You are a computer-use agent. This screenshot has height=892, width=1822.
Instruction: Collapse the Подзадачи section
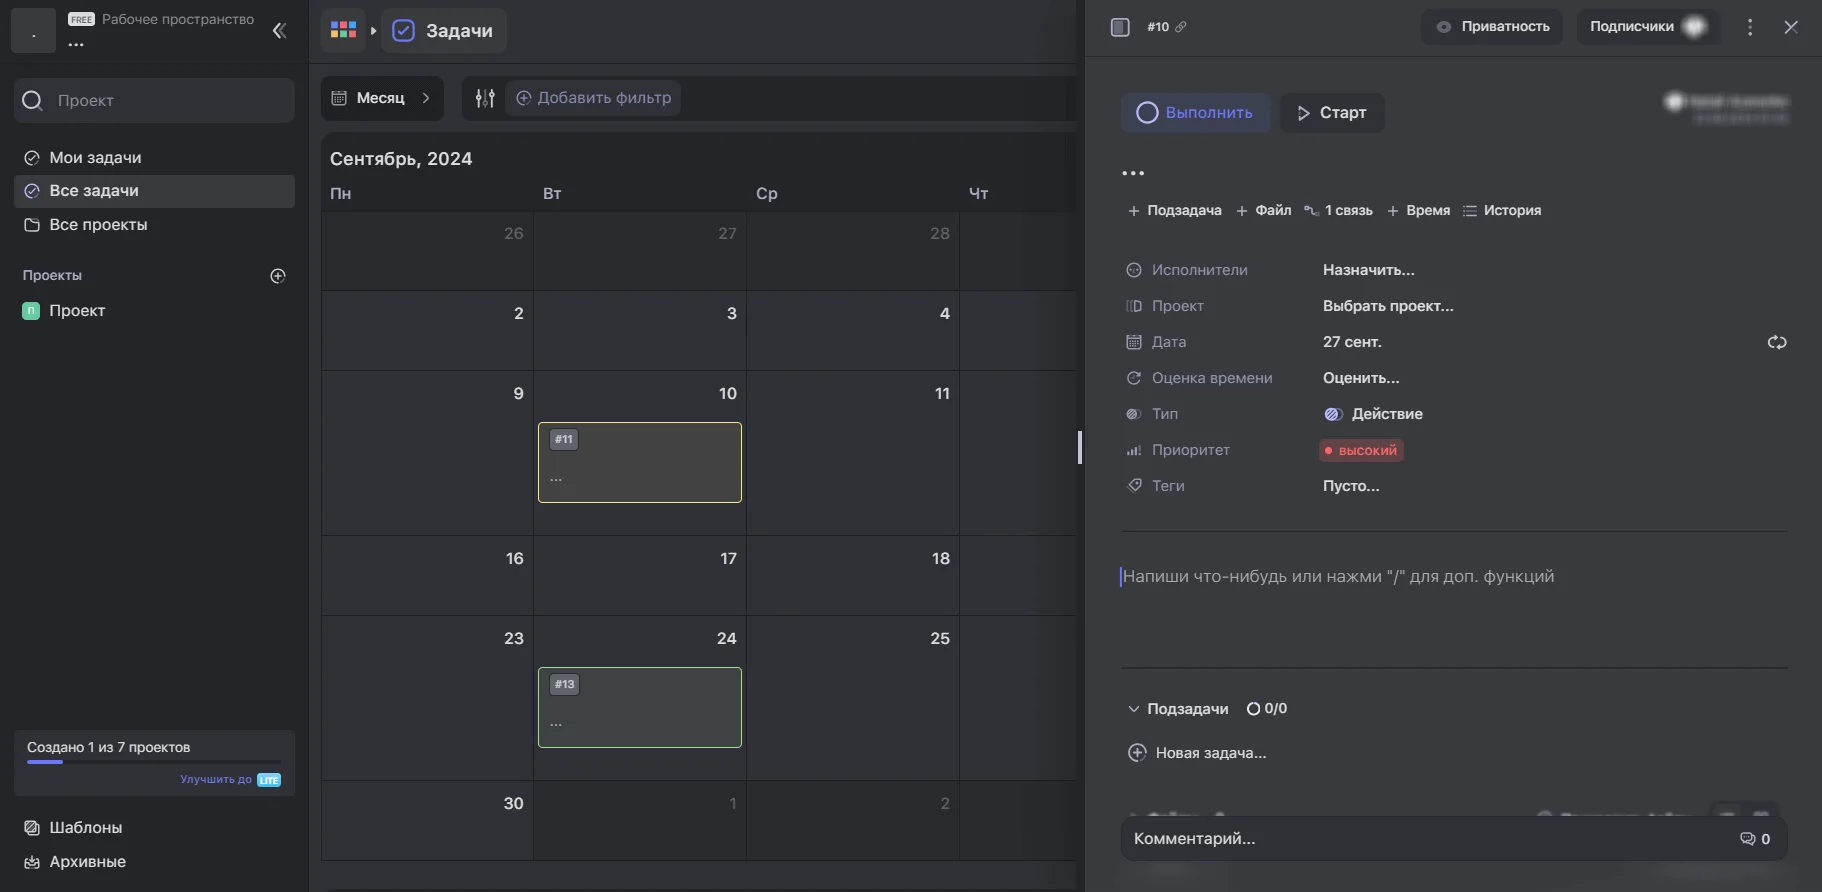[x=1133, y=709]
